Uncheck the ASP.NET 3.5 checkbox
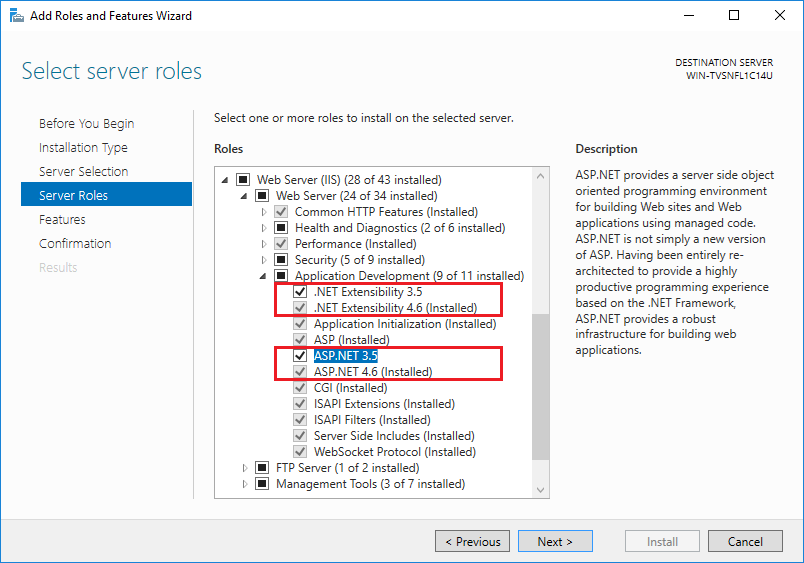Screen dimensions: 804x563 click(300, 356)
